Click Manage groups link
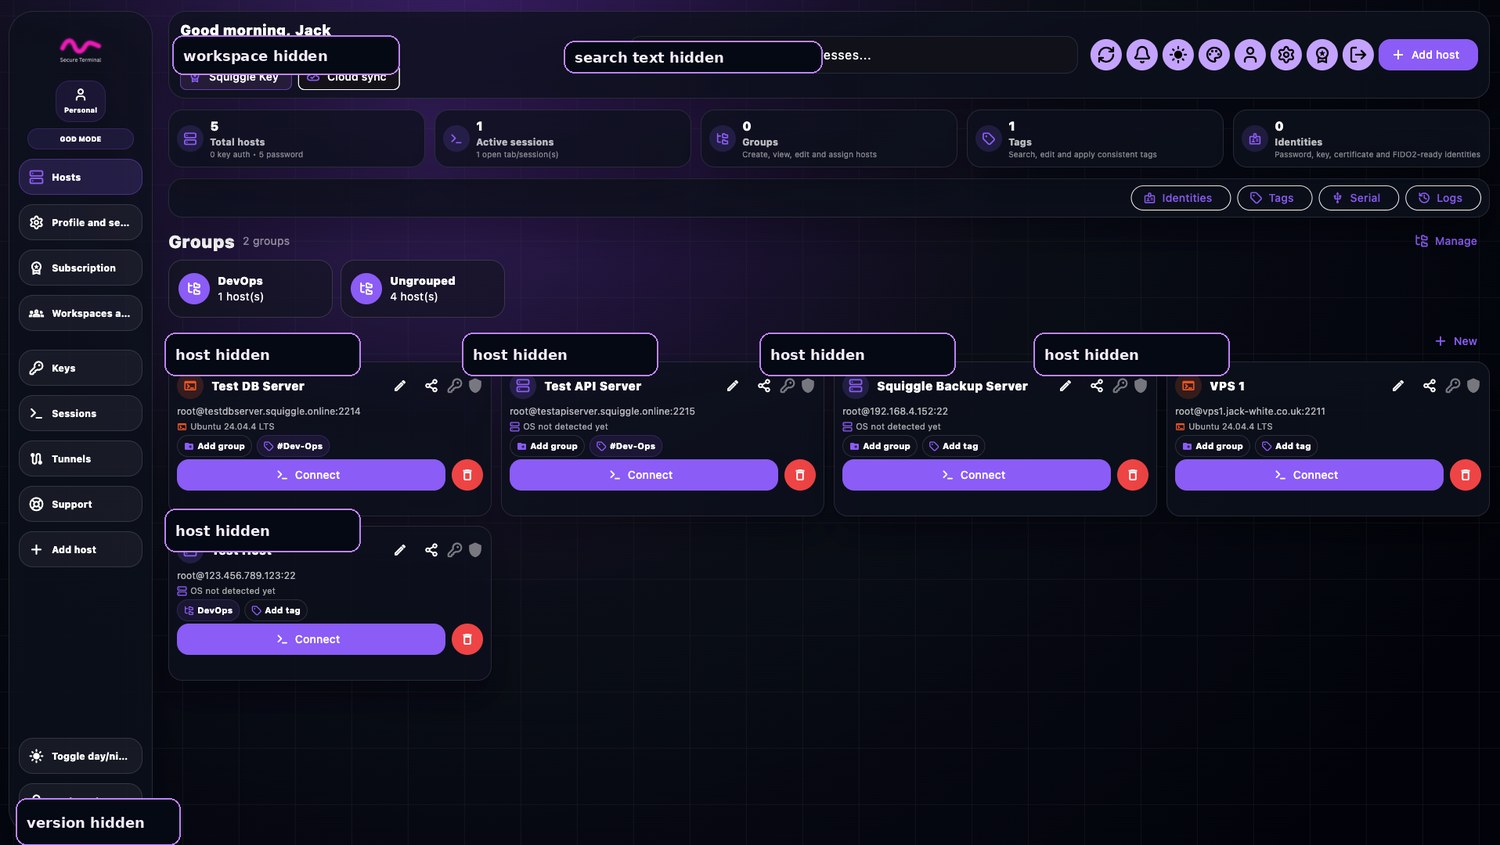Image resolution: width=1500 pixels, height=845 pixels. click(x=1446, y=241)
